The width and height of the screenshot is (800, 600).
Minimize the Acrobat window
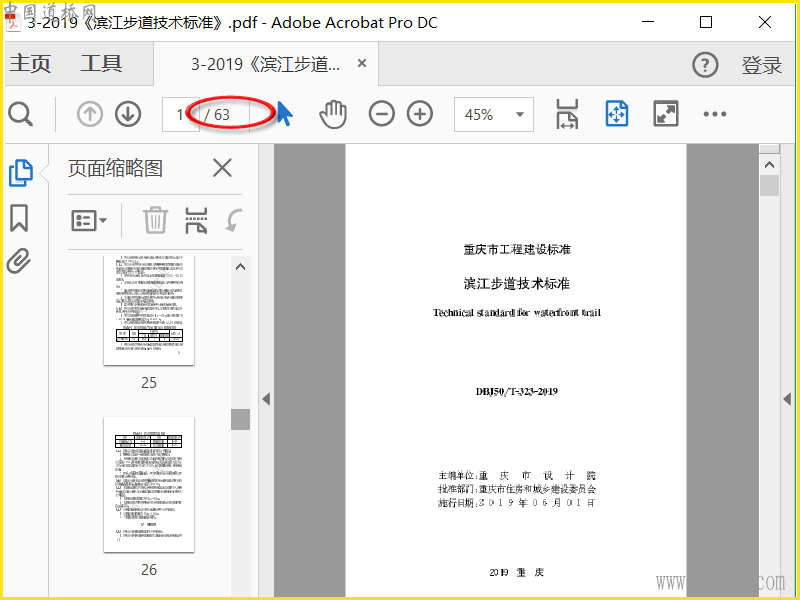648,22
